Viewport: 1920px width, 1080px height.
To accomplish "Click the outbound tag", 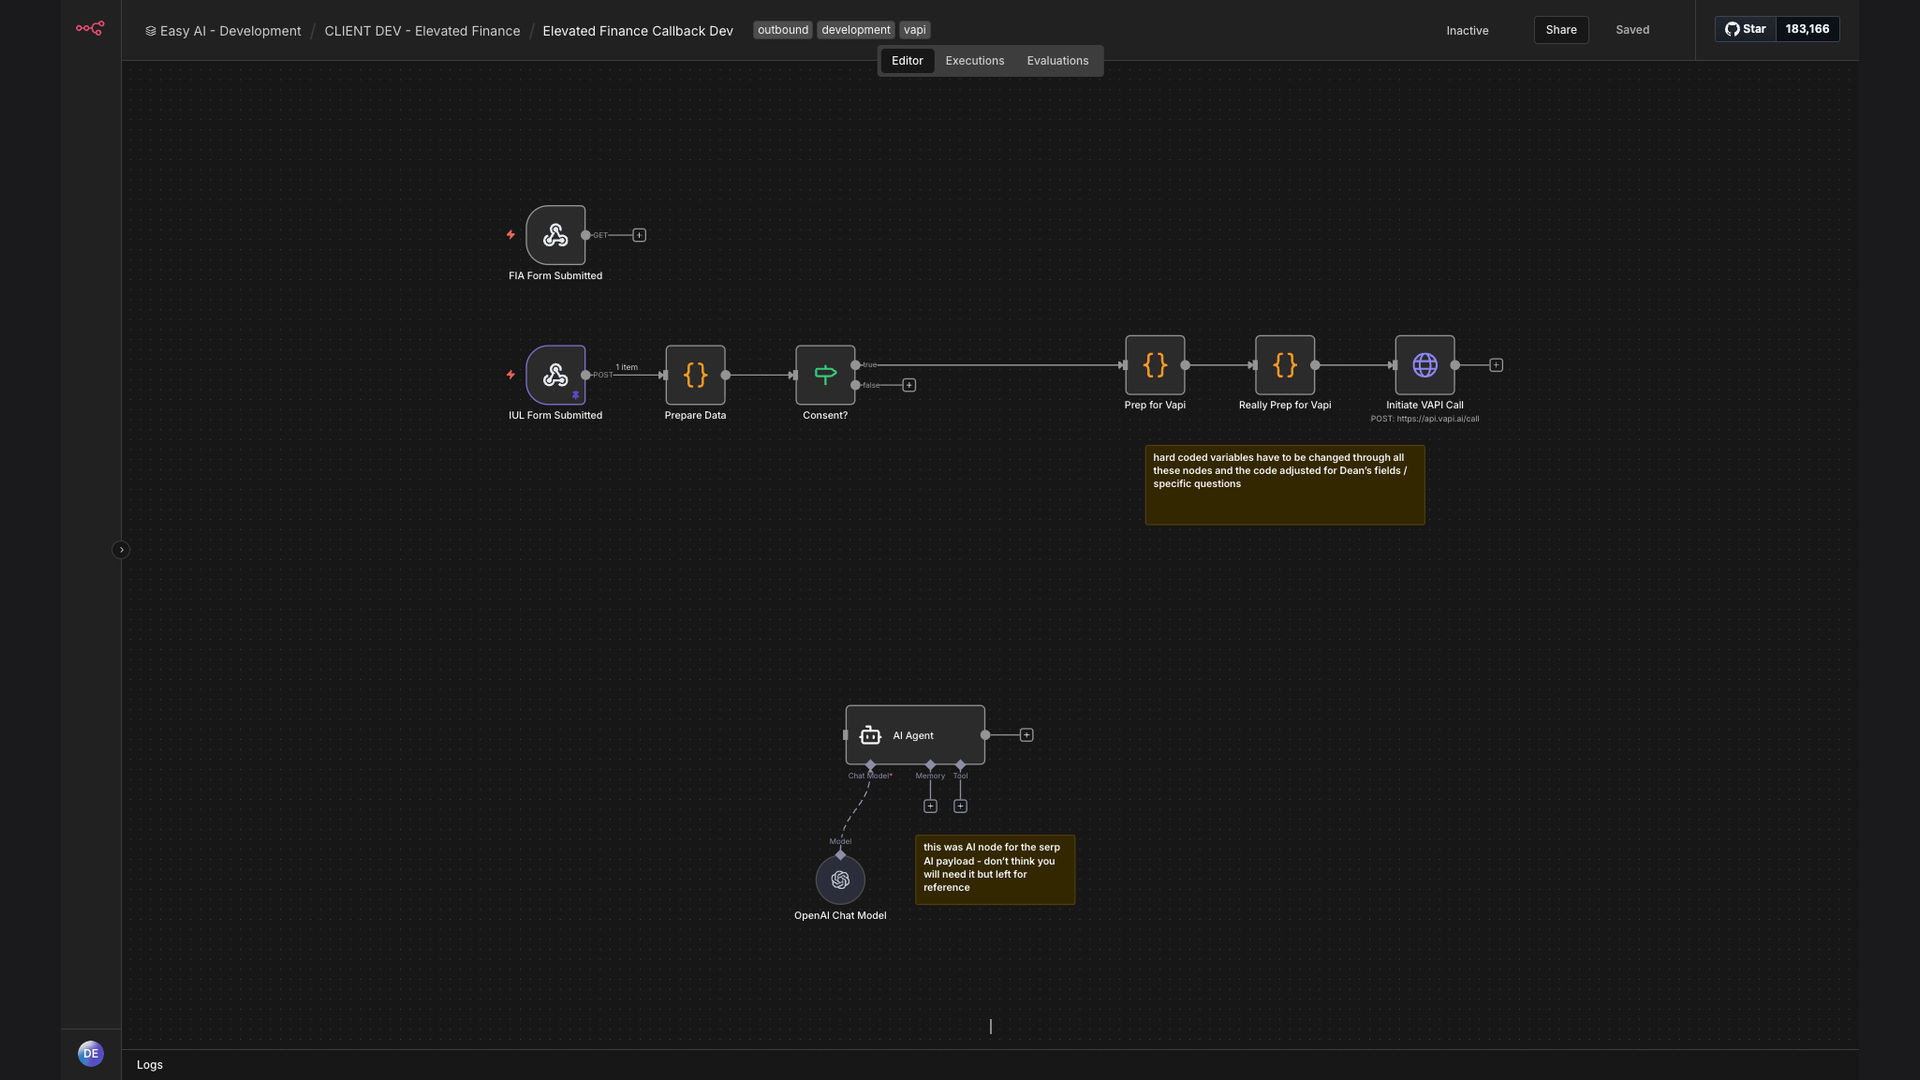I will pyautogui.click(x=783, y=30).
